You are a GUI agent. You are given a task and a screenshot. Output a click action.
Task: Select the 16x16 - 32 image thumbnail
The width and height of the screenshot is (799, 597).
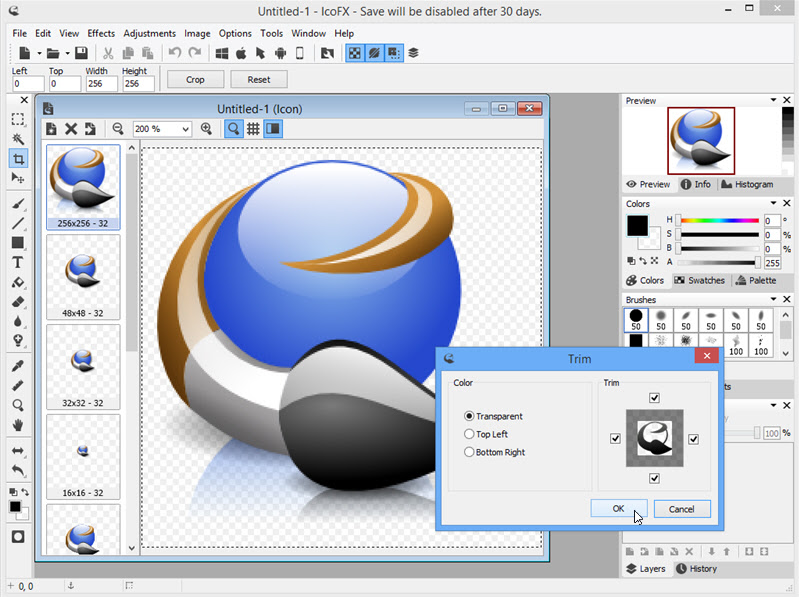pyautogui.click(x=83, y=457)
